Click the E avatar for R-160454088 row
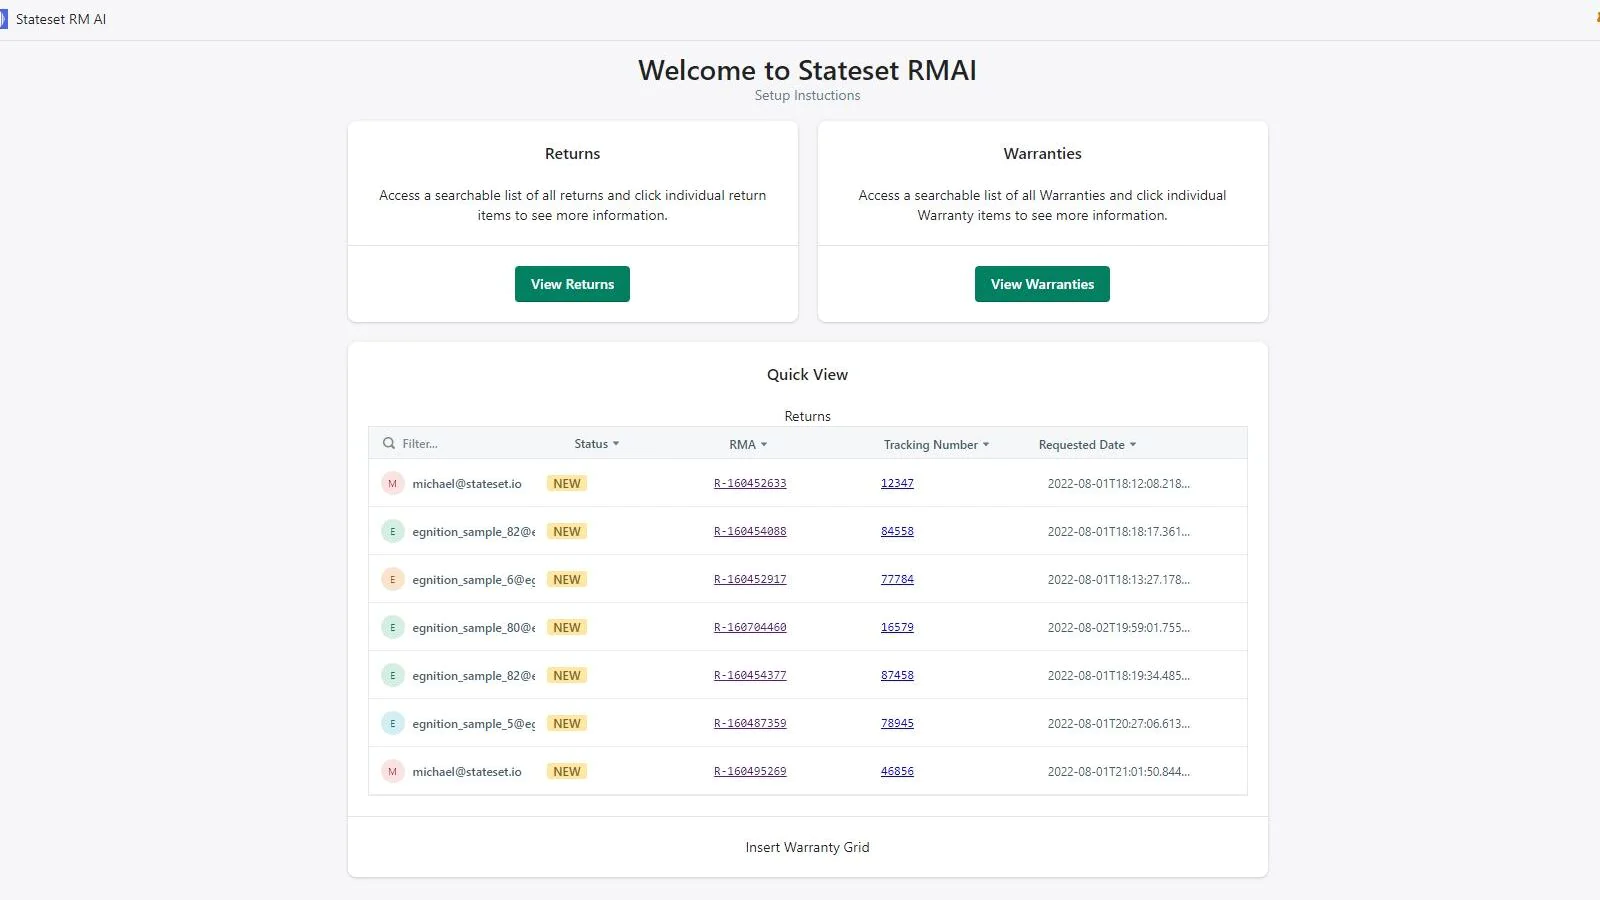This screenshot has width=1600, height=900. [392, 531]
